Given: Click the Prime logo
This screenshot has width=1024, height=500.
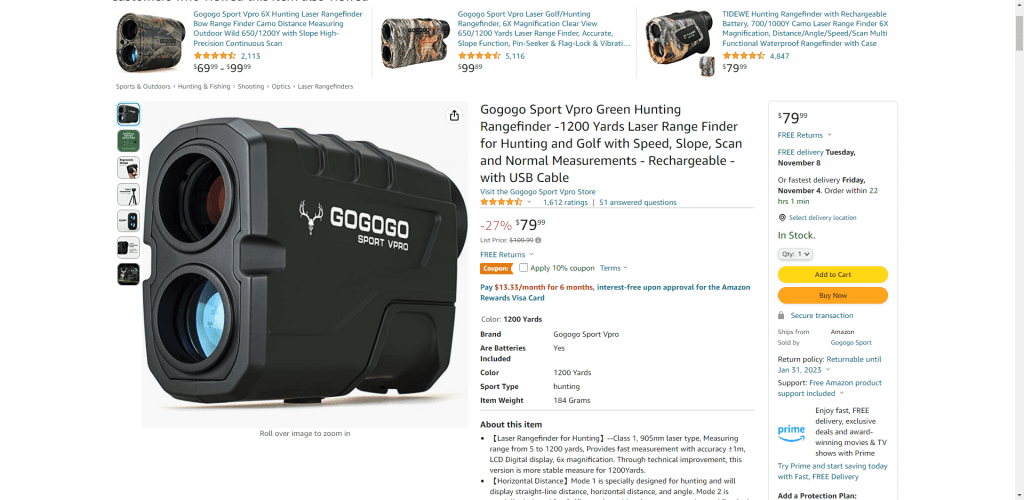Looking at the screenshot, I should (x=791, y=432).
